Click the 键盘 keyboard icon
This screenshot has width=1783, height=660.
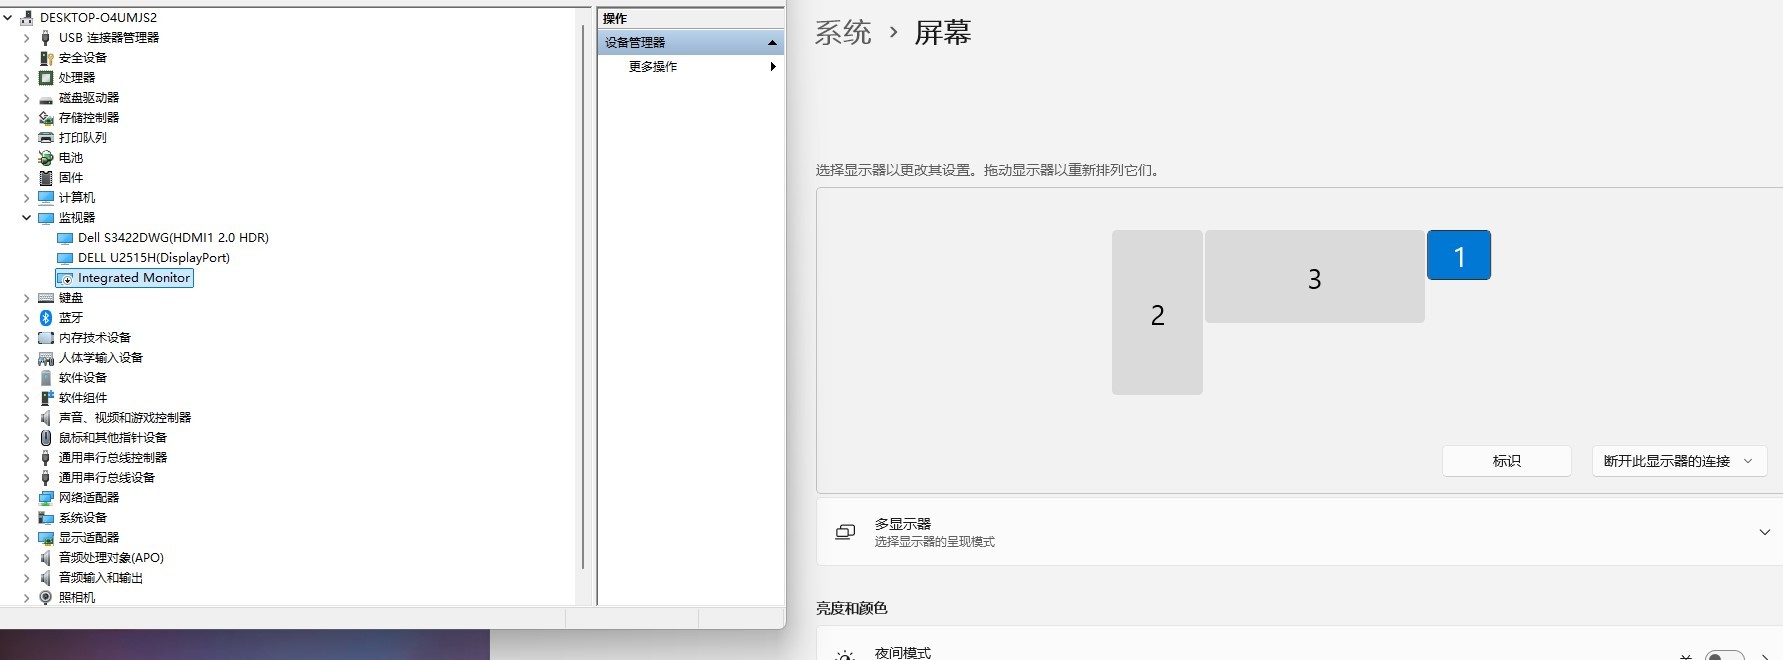click(x=45, y=297)
